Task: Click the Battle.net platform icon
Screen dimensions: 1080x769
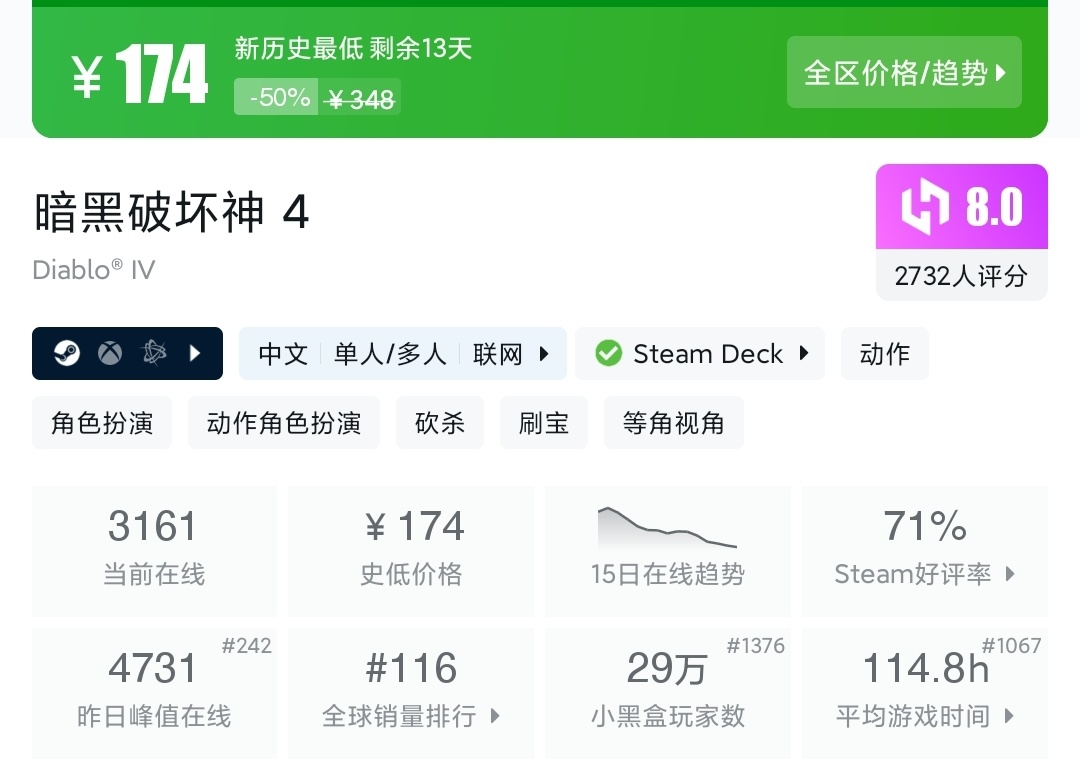Action: point(153,353)
